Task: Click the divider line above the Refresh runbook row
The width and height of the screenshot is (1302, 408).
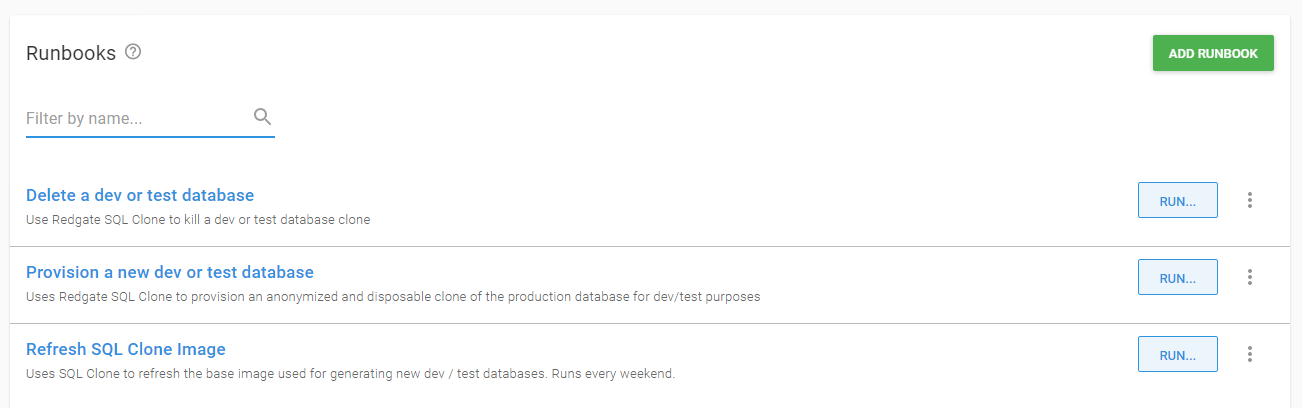Action: click(650, 323)
